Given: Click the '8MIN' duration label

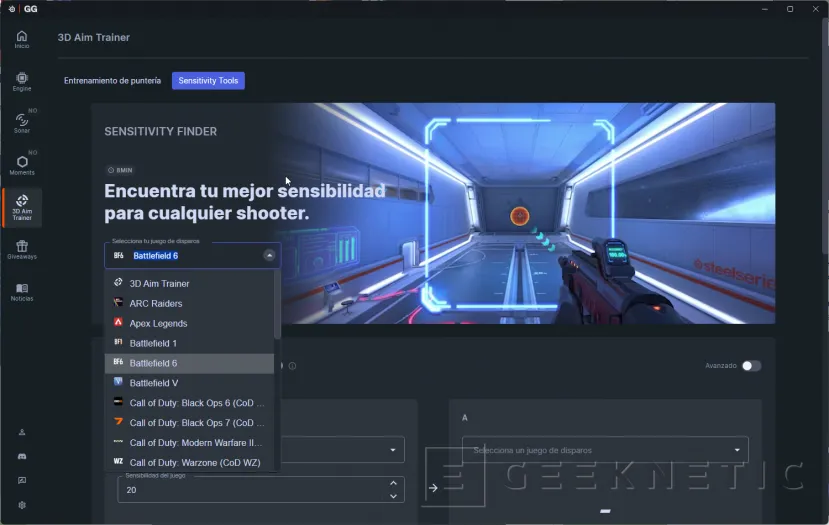Looking at the screenshot, I should coord(120,170).
